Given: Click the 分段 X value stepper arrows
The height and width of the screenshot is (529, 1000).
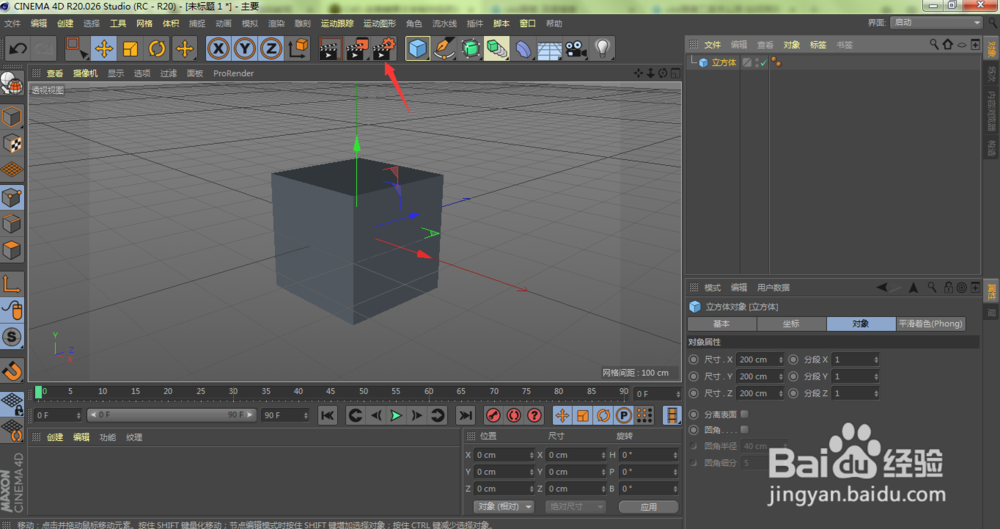Looking at the screenshot, I should [x=876, y=359].
